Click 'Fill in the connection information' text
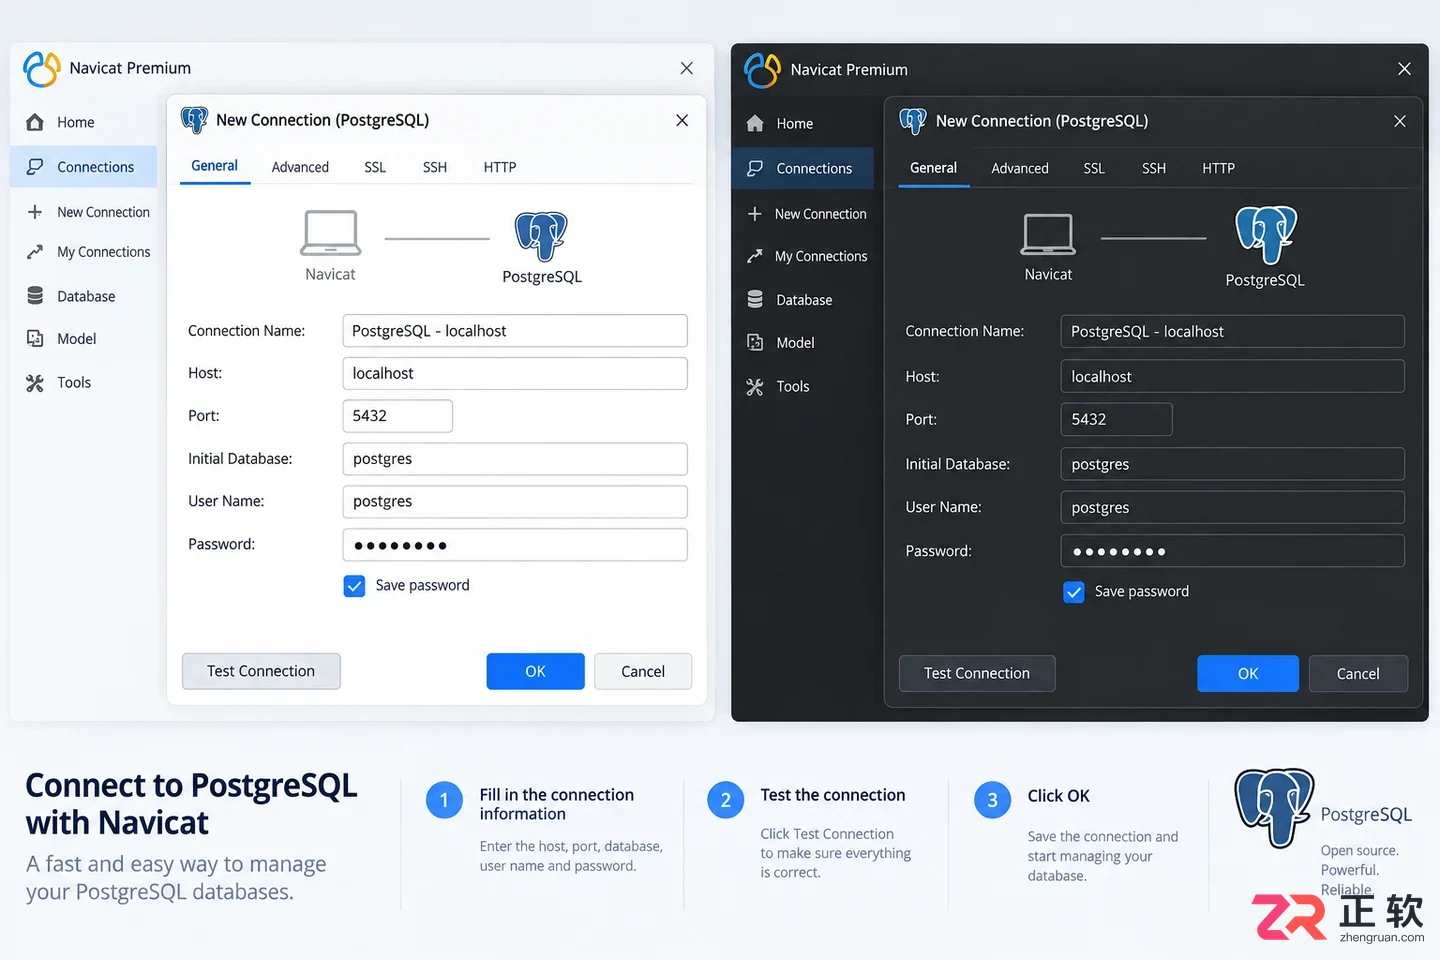 pyautogui.click(x=557, y=804)
